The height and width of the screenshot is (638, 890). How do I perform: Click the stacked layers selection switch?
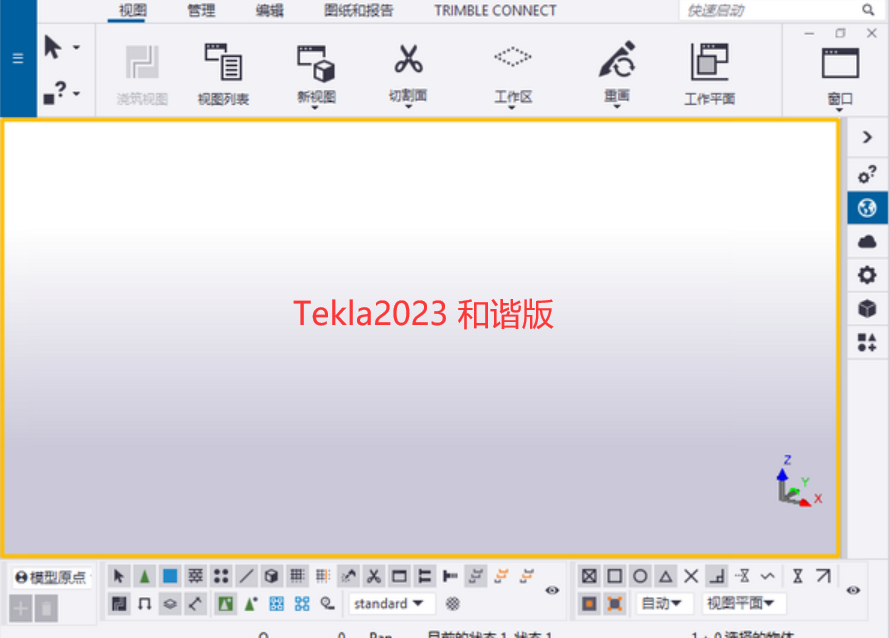click(170, 603)
